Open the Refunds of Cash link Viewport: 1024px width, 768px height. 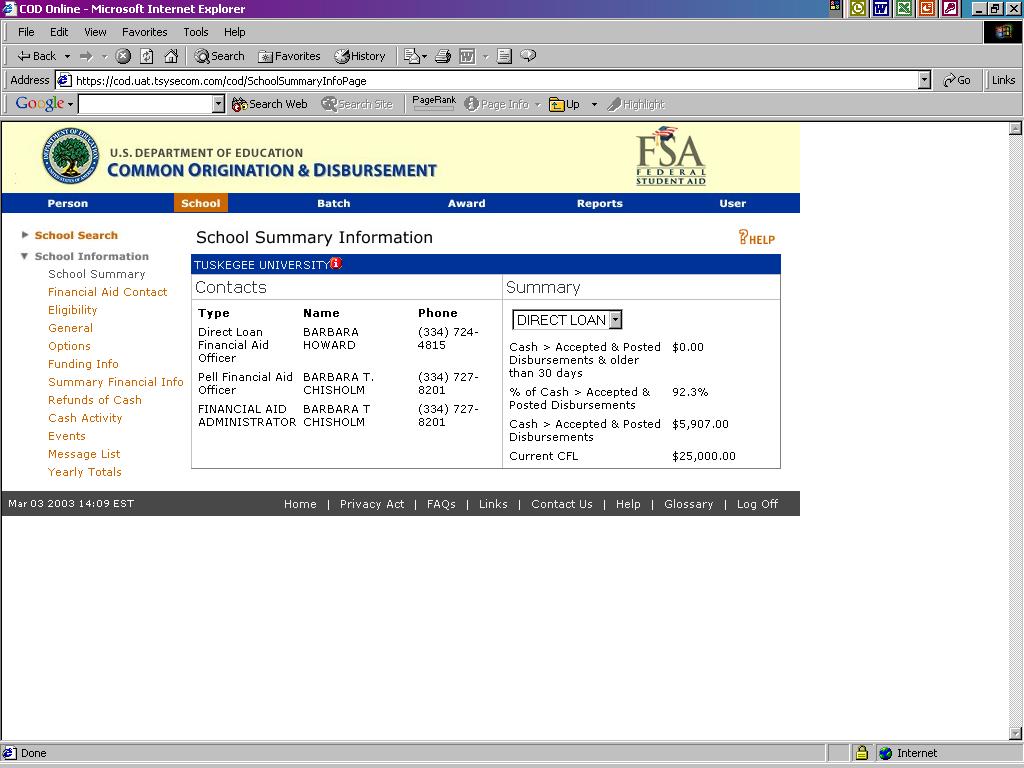coord(95,400)
